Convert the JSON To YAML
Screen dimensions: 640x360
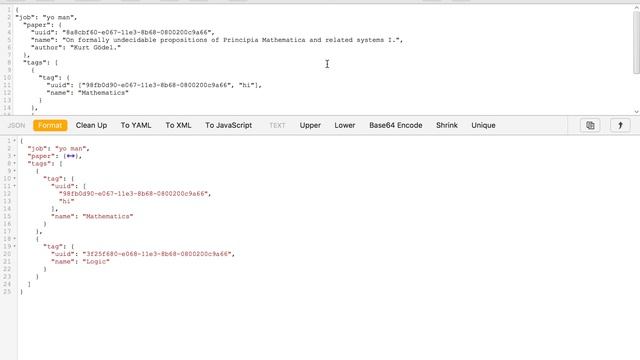tap(136, 125)
